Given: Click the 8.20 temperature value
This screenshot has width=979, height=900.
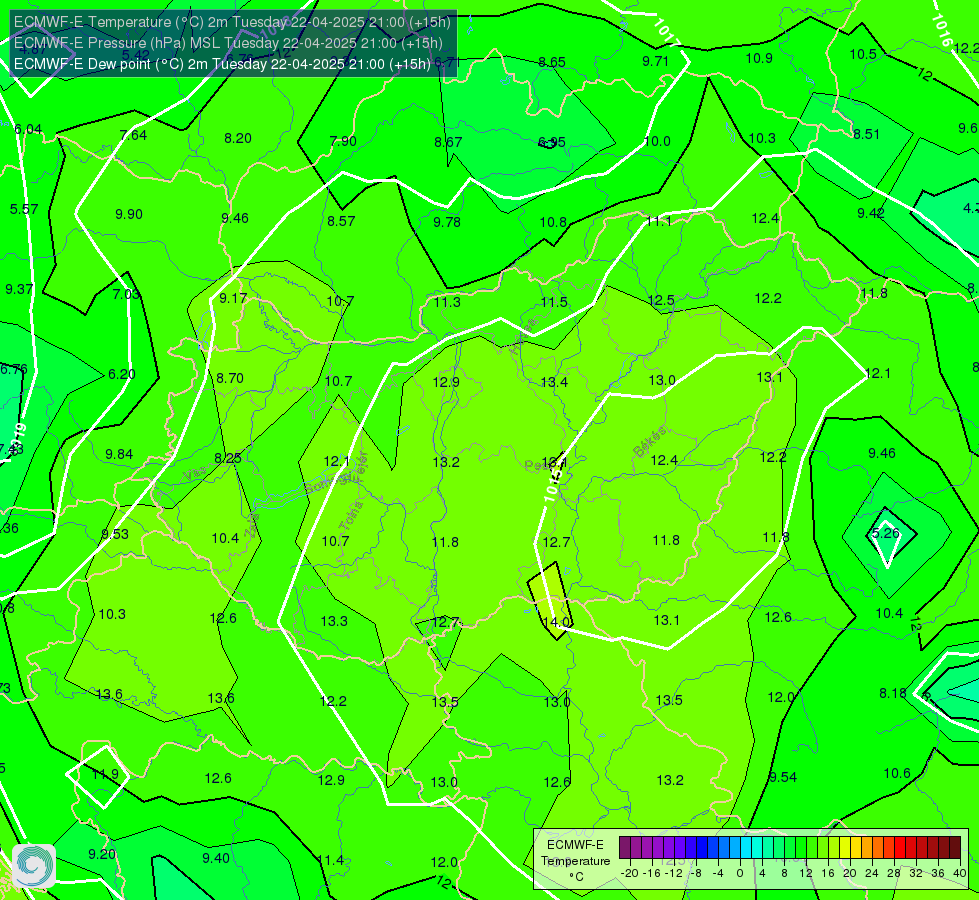Looking at the screenshot, I should 238,138.
